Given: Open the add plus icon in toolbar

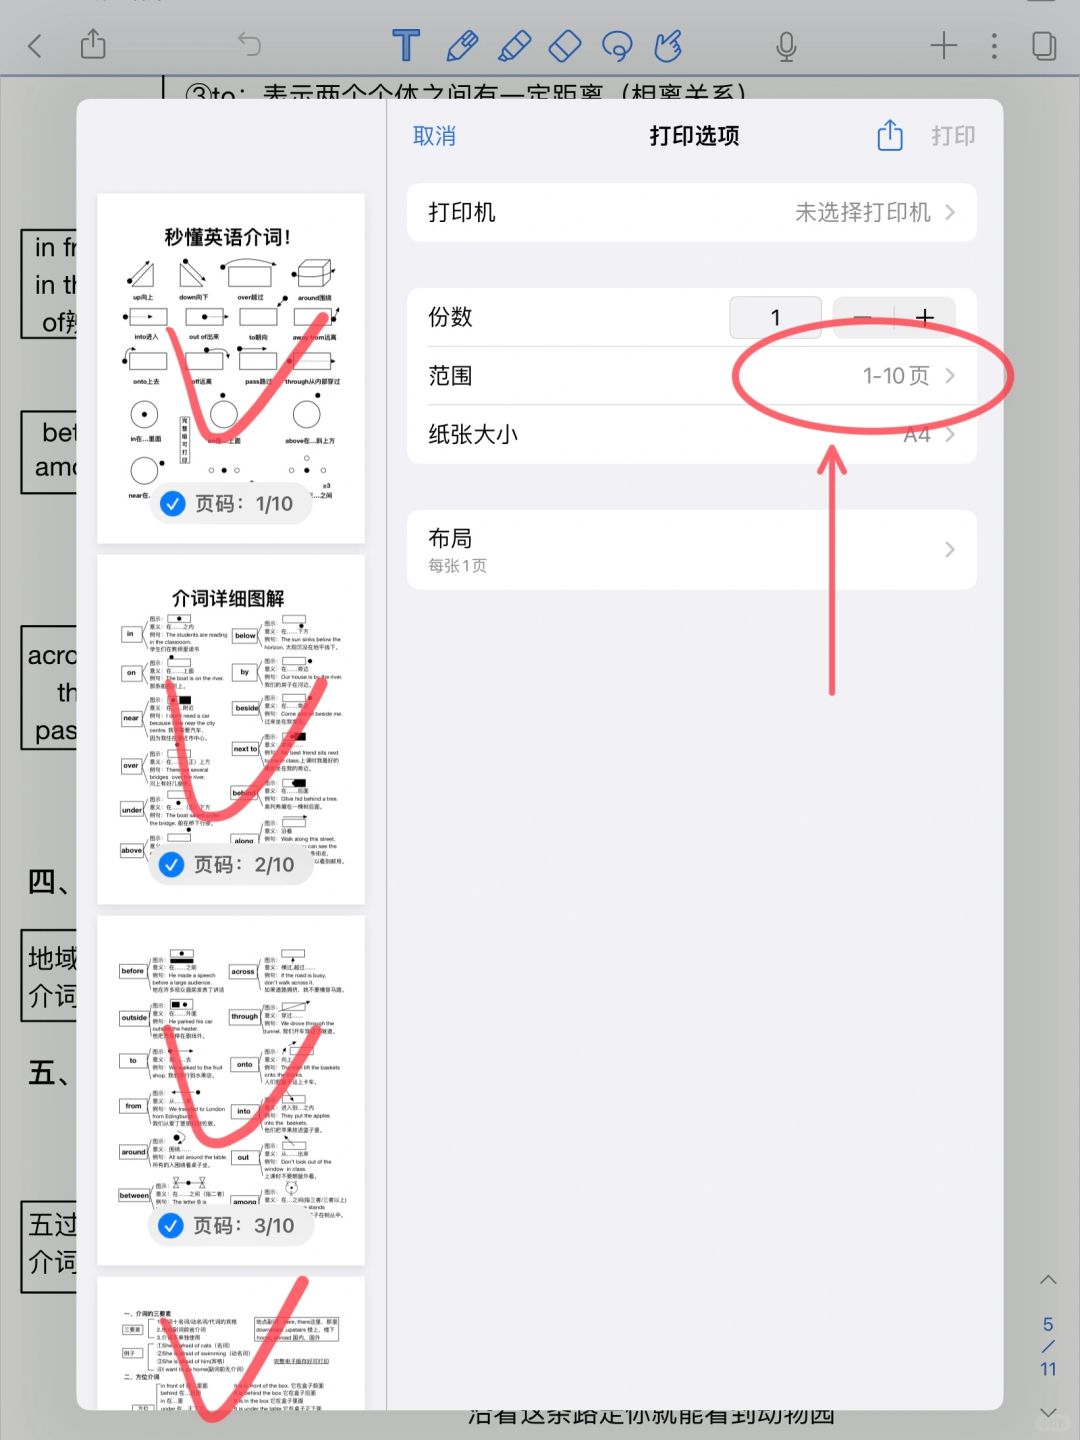Looking at the screenshot, I should point(943,45).
